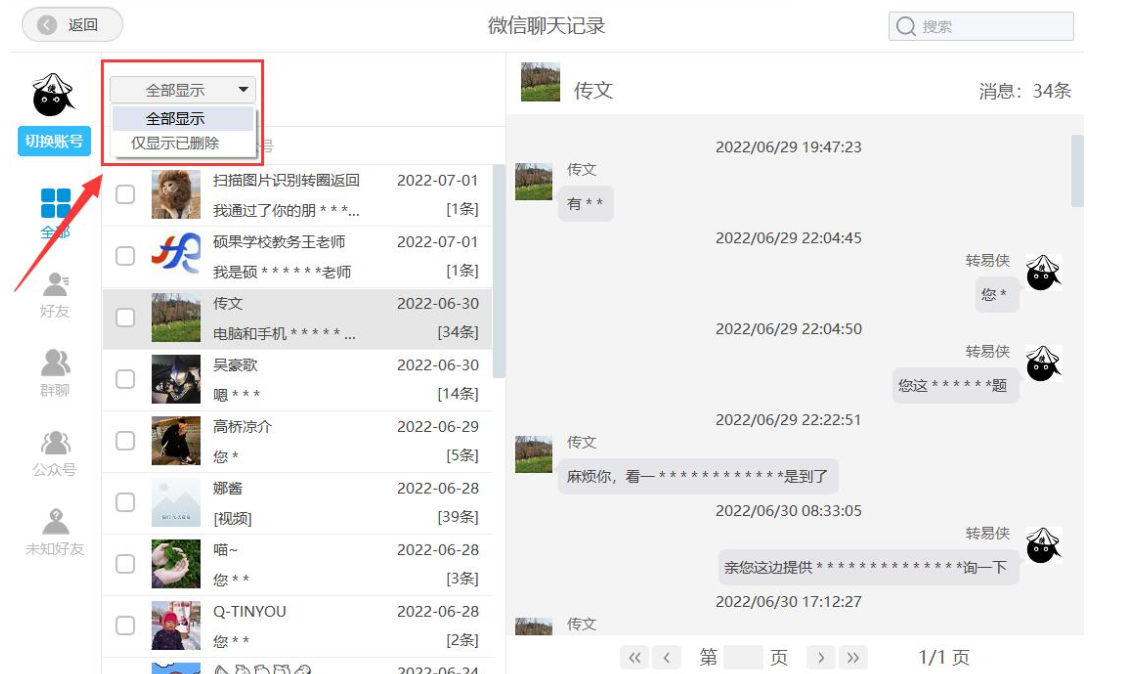Click the page number input field
This screenshot has height=674, width=1141.
click(744, 658)
